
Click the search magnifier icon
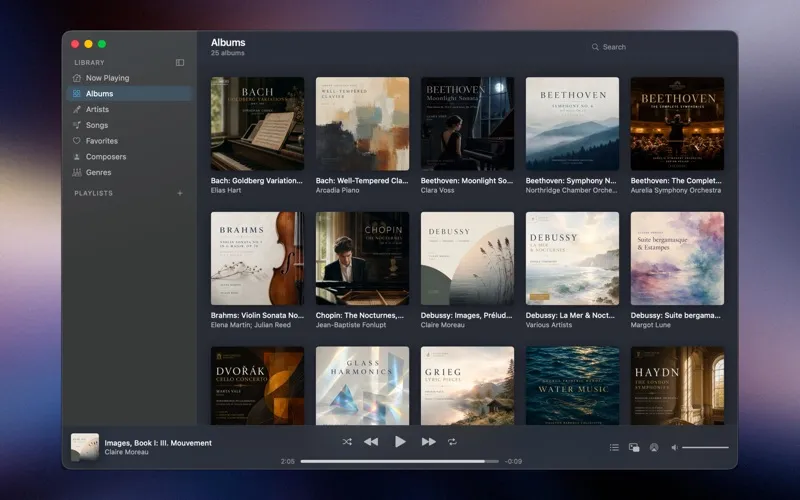tap(595, 47)
